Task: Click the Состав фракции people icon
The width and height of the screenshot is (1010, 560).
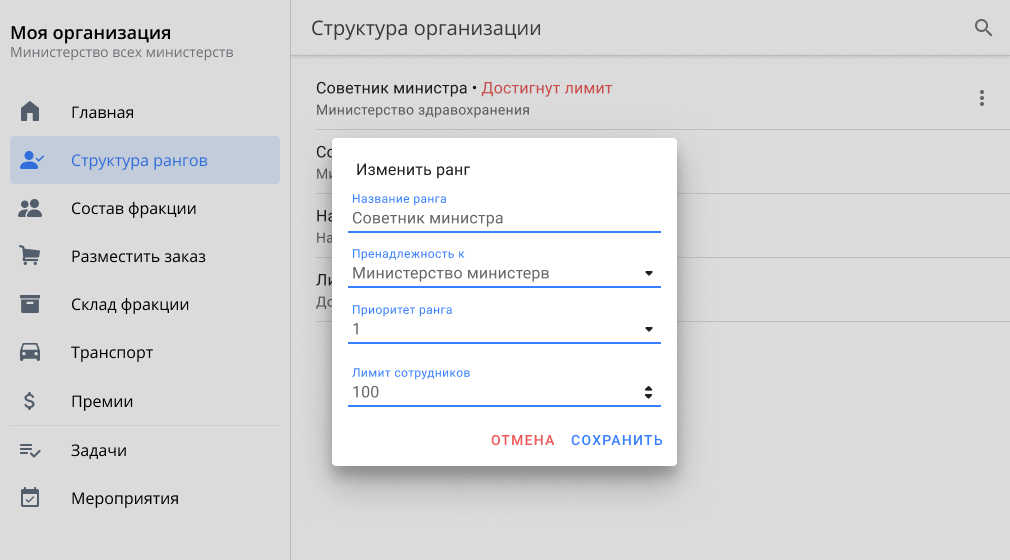Action: (30, 208)
